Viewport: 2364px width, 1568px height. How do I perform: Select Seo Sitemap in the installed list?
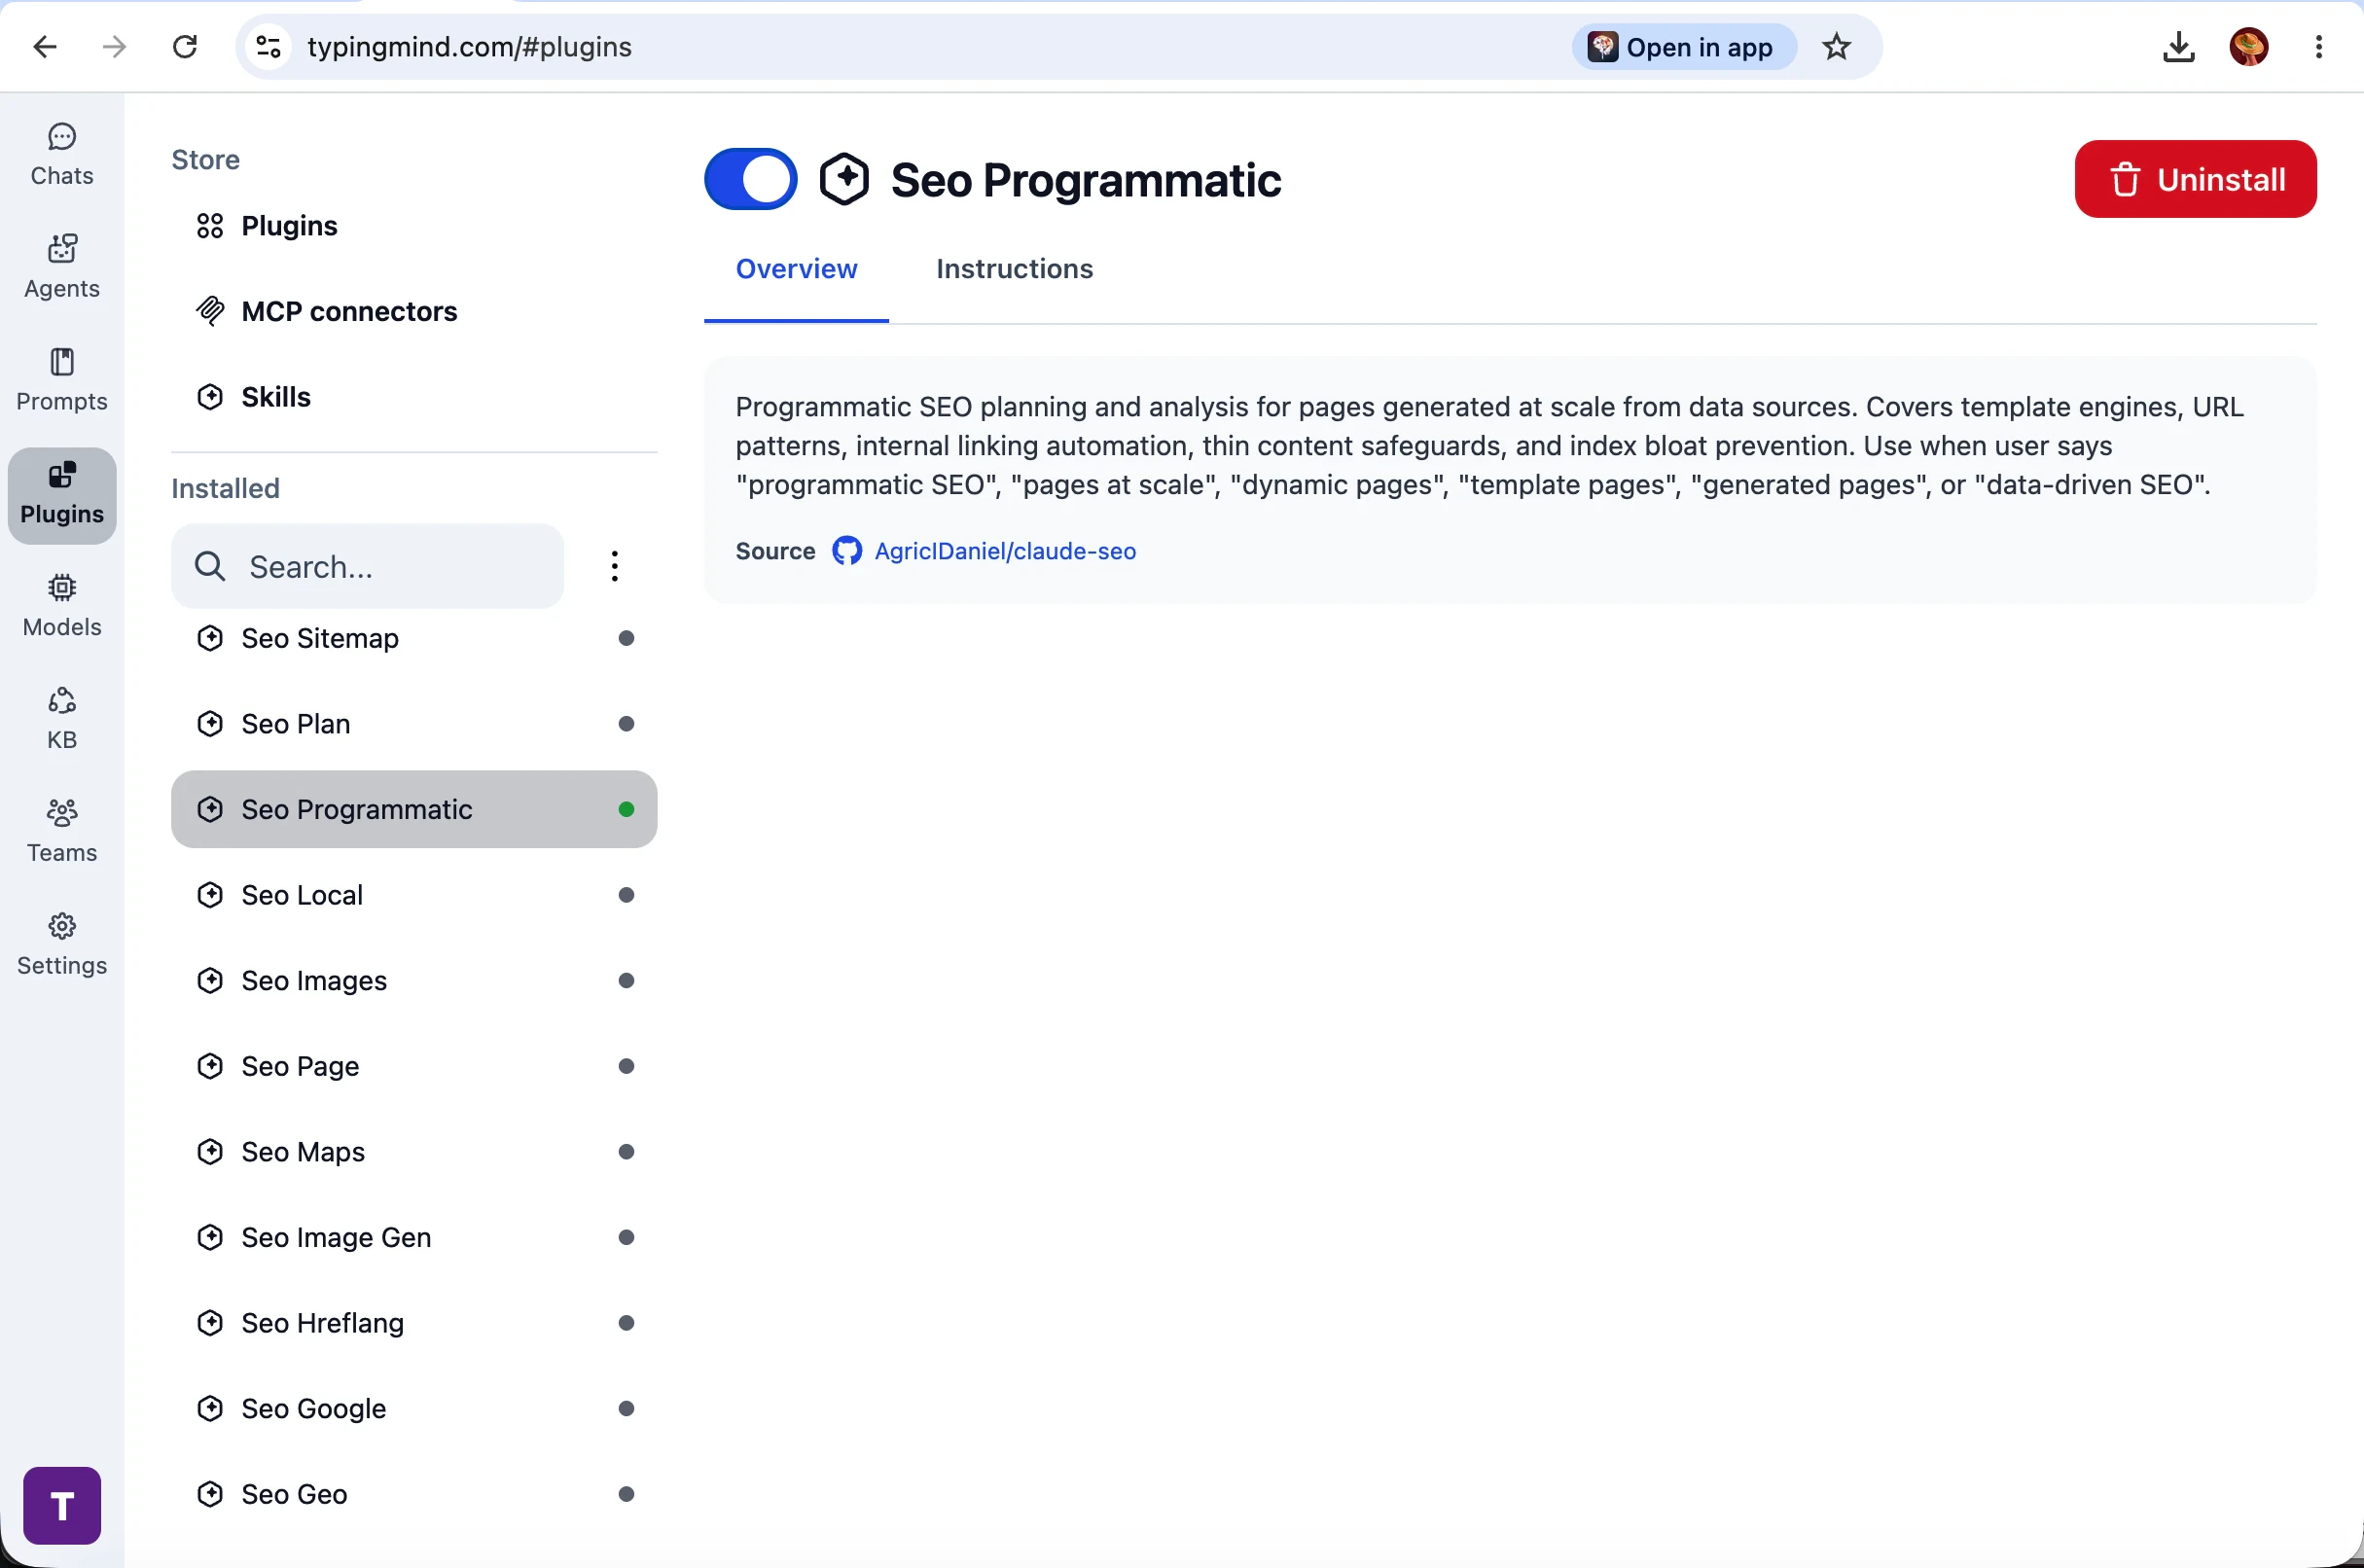414,638
